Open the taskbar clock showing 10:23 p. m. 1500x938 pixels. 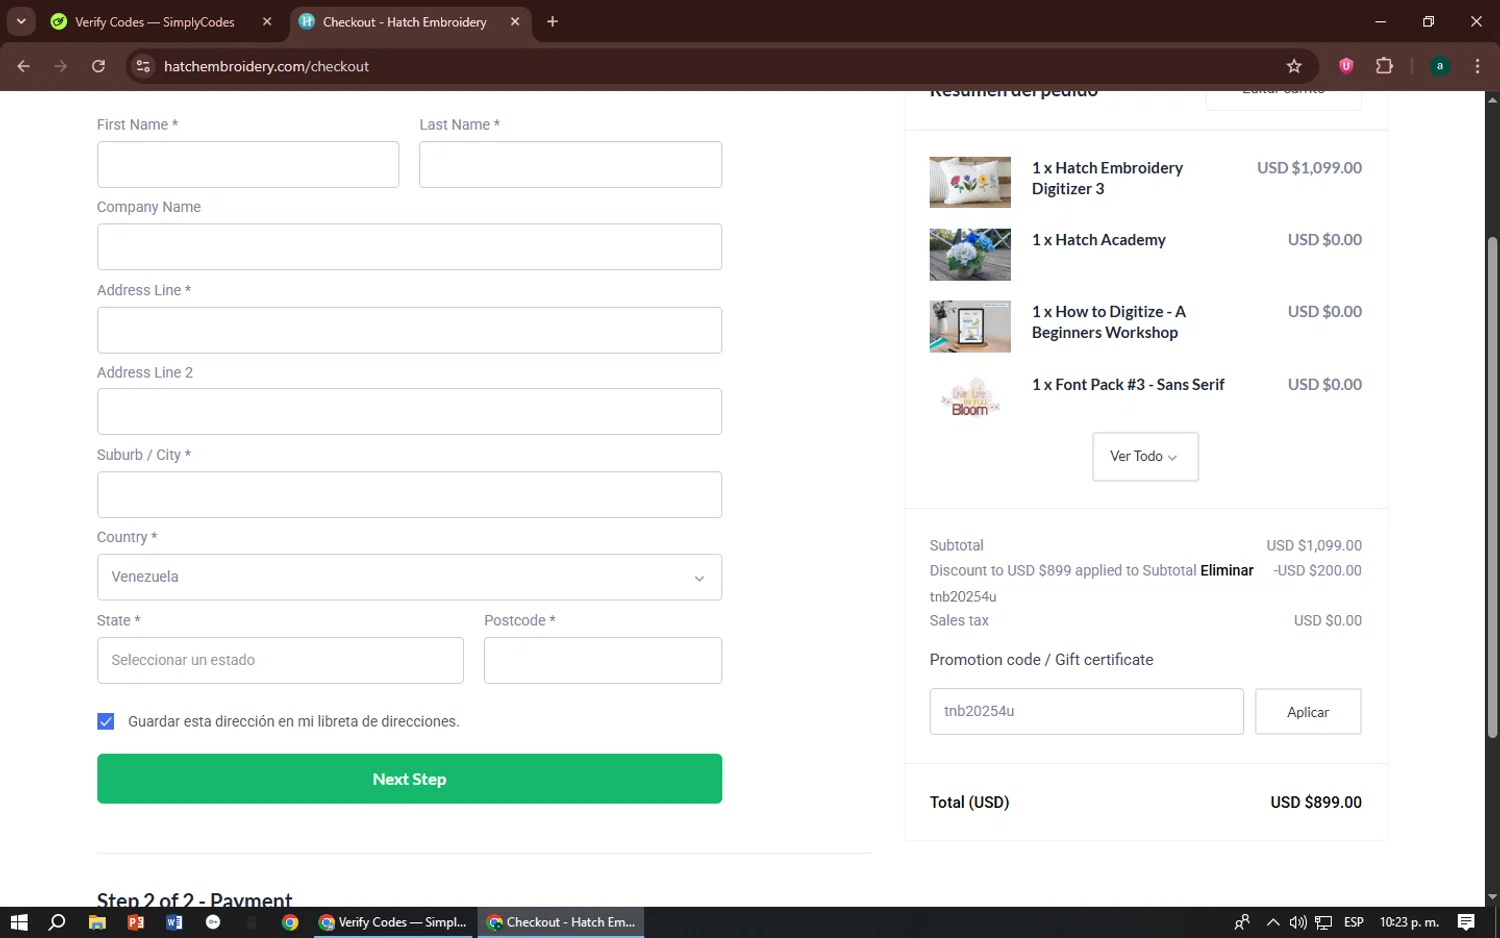pos(1409,922)
